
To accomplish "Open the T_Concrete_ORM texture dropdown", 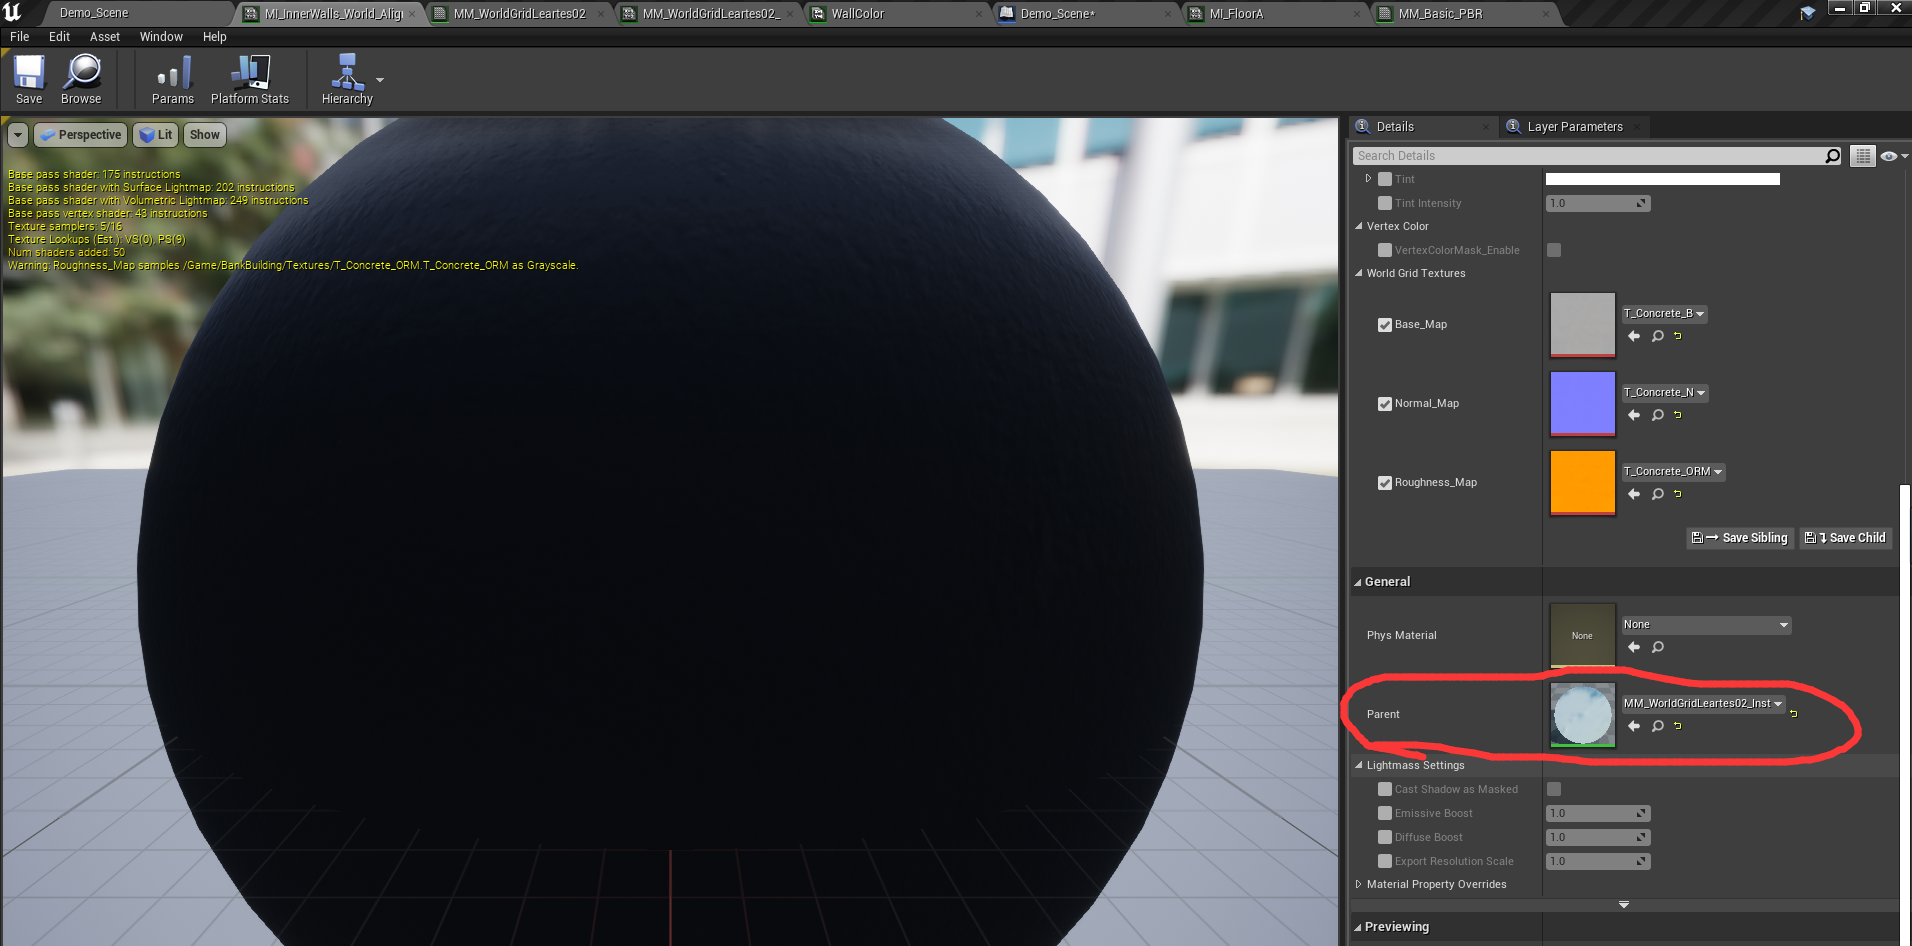I will click(1673, 472).
